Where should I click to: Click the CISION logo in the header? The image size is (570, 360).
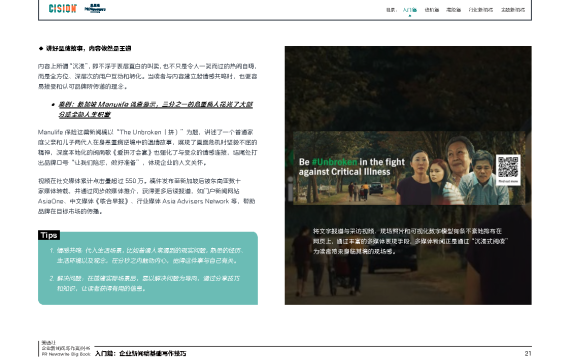click(x=63, y=8)
